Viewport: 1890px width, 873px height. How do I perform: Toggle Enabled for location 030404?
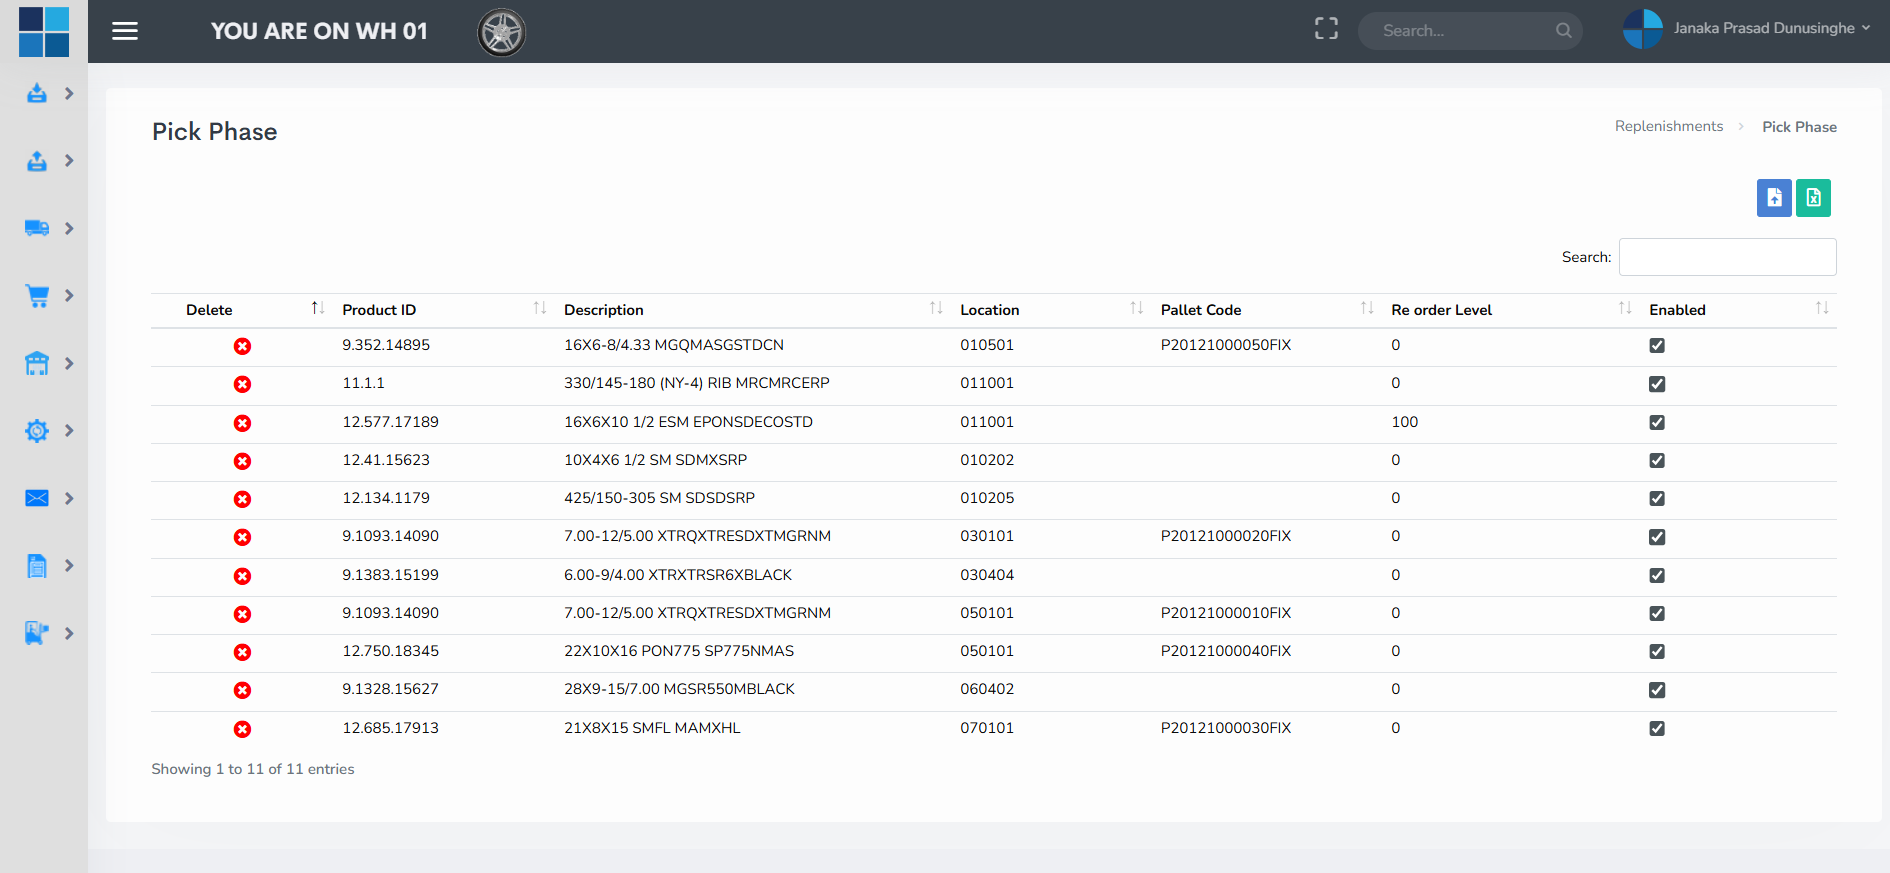pyautogui.click(x=1657, y=575)
